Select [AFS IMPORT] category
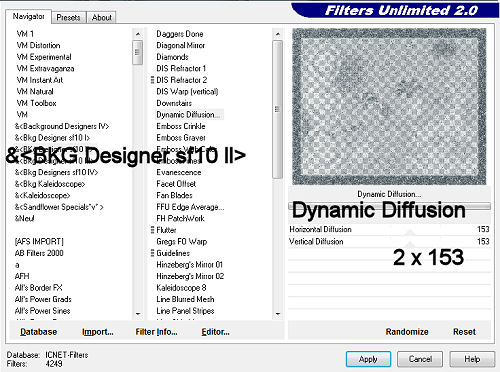Viewport: 500px width, 372px height. pos(39,241)
